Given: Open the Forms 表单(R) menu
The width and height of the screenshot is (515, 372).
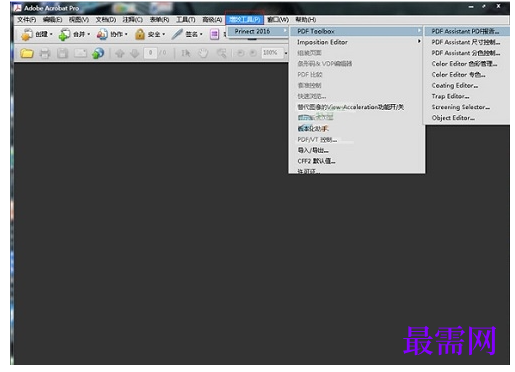Looking at the screenshot, I should point(159,20).
